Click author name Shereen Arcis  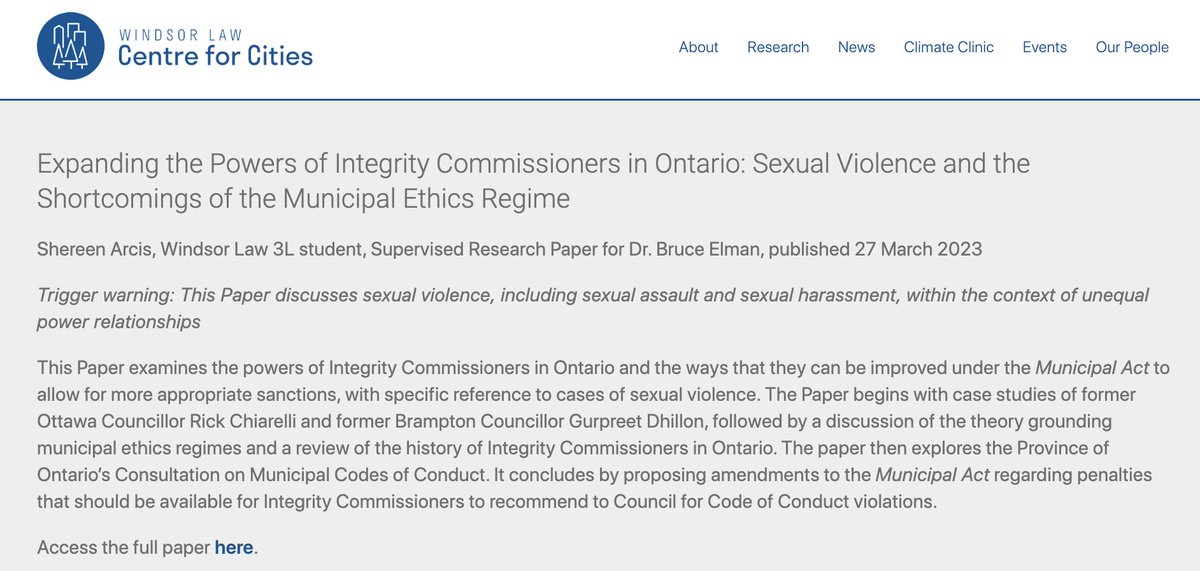point(91,249)
